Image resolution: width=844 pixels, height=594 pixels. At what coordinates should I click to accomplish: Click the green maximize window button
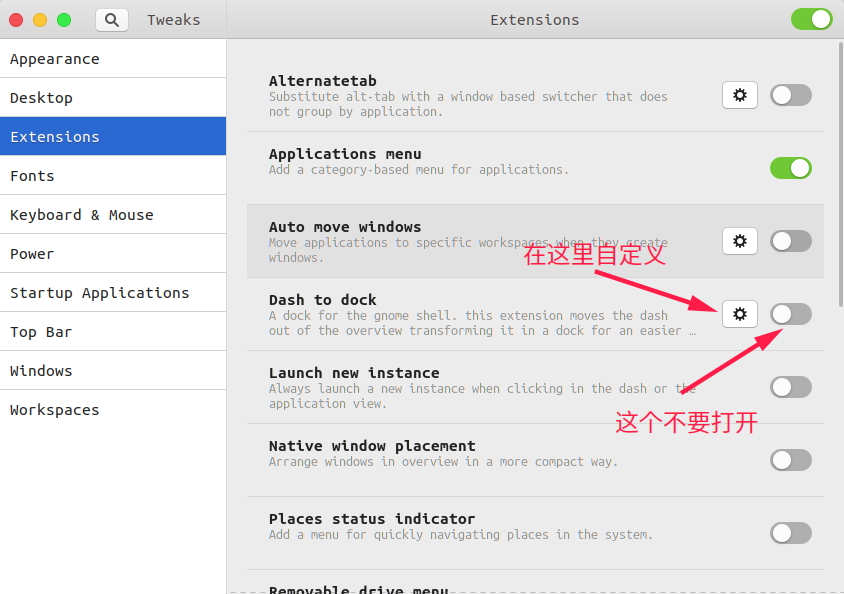(x=64, y=20)
